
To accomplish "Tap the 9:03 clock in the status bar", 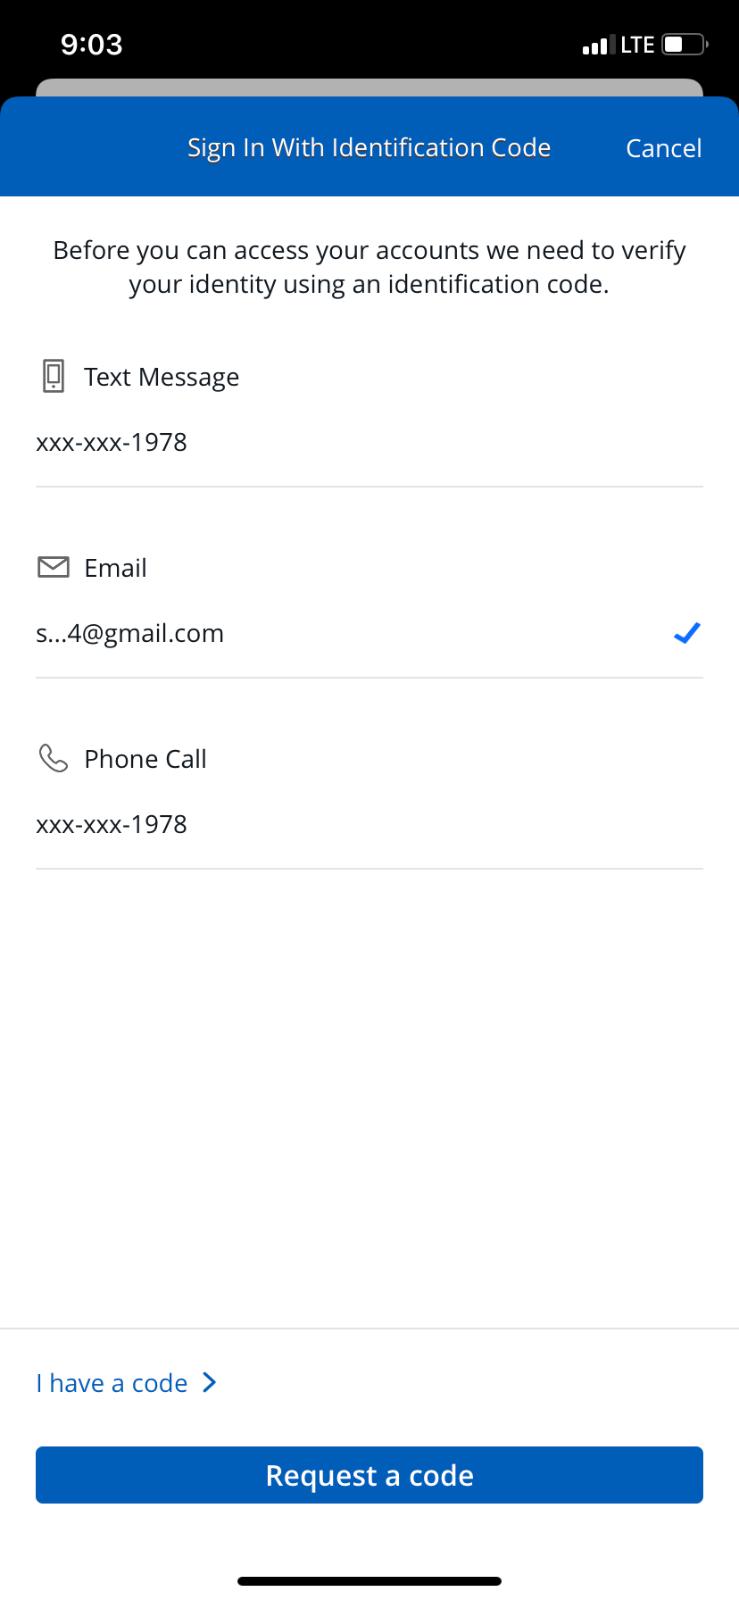I will [91, 45].
